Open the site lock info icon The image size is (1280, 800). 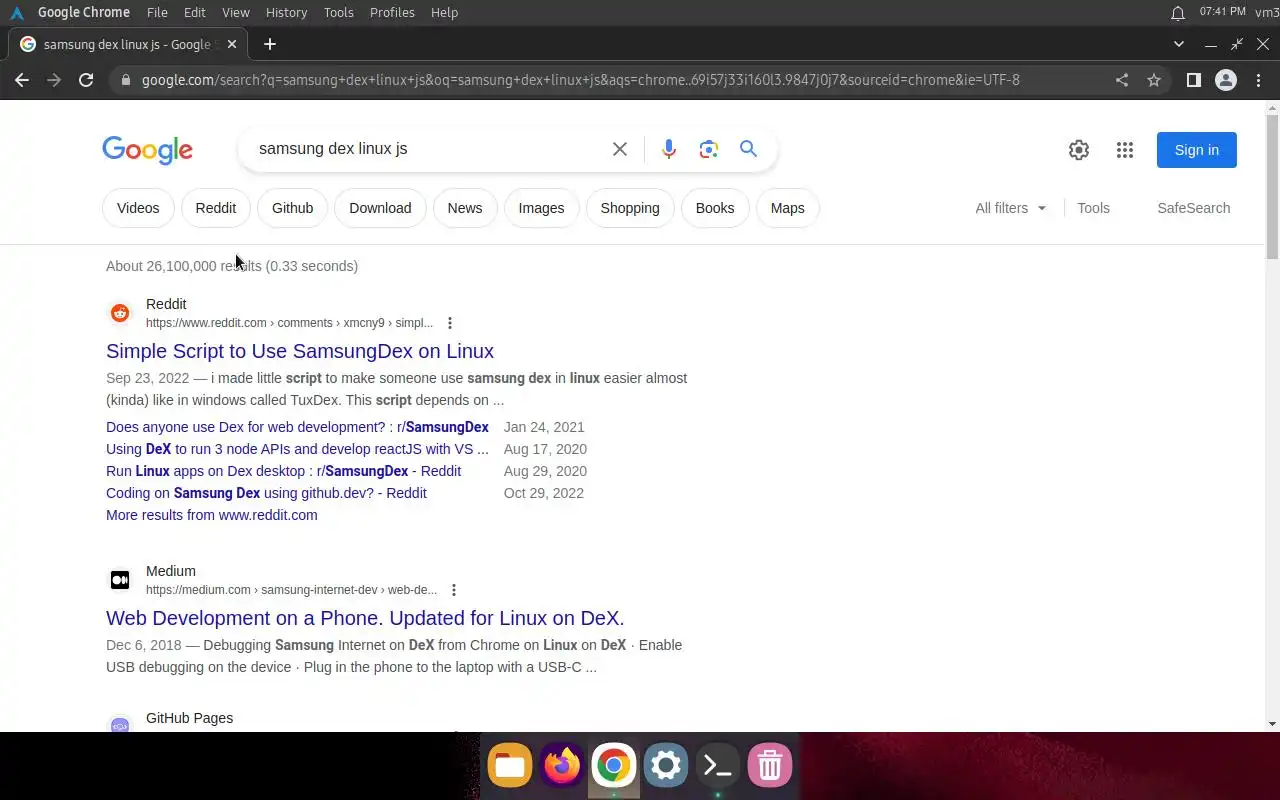click(x=124, y=80)
